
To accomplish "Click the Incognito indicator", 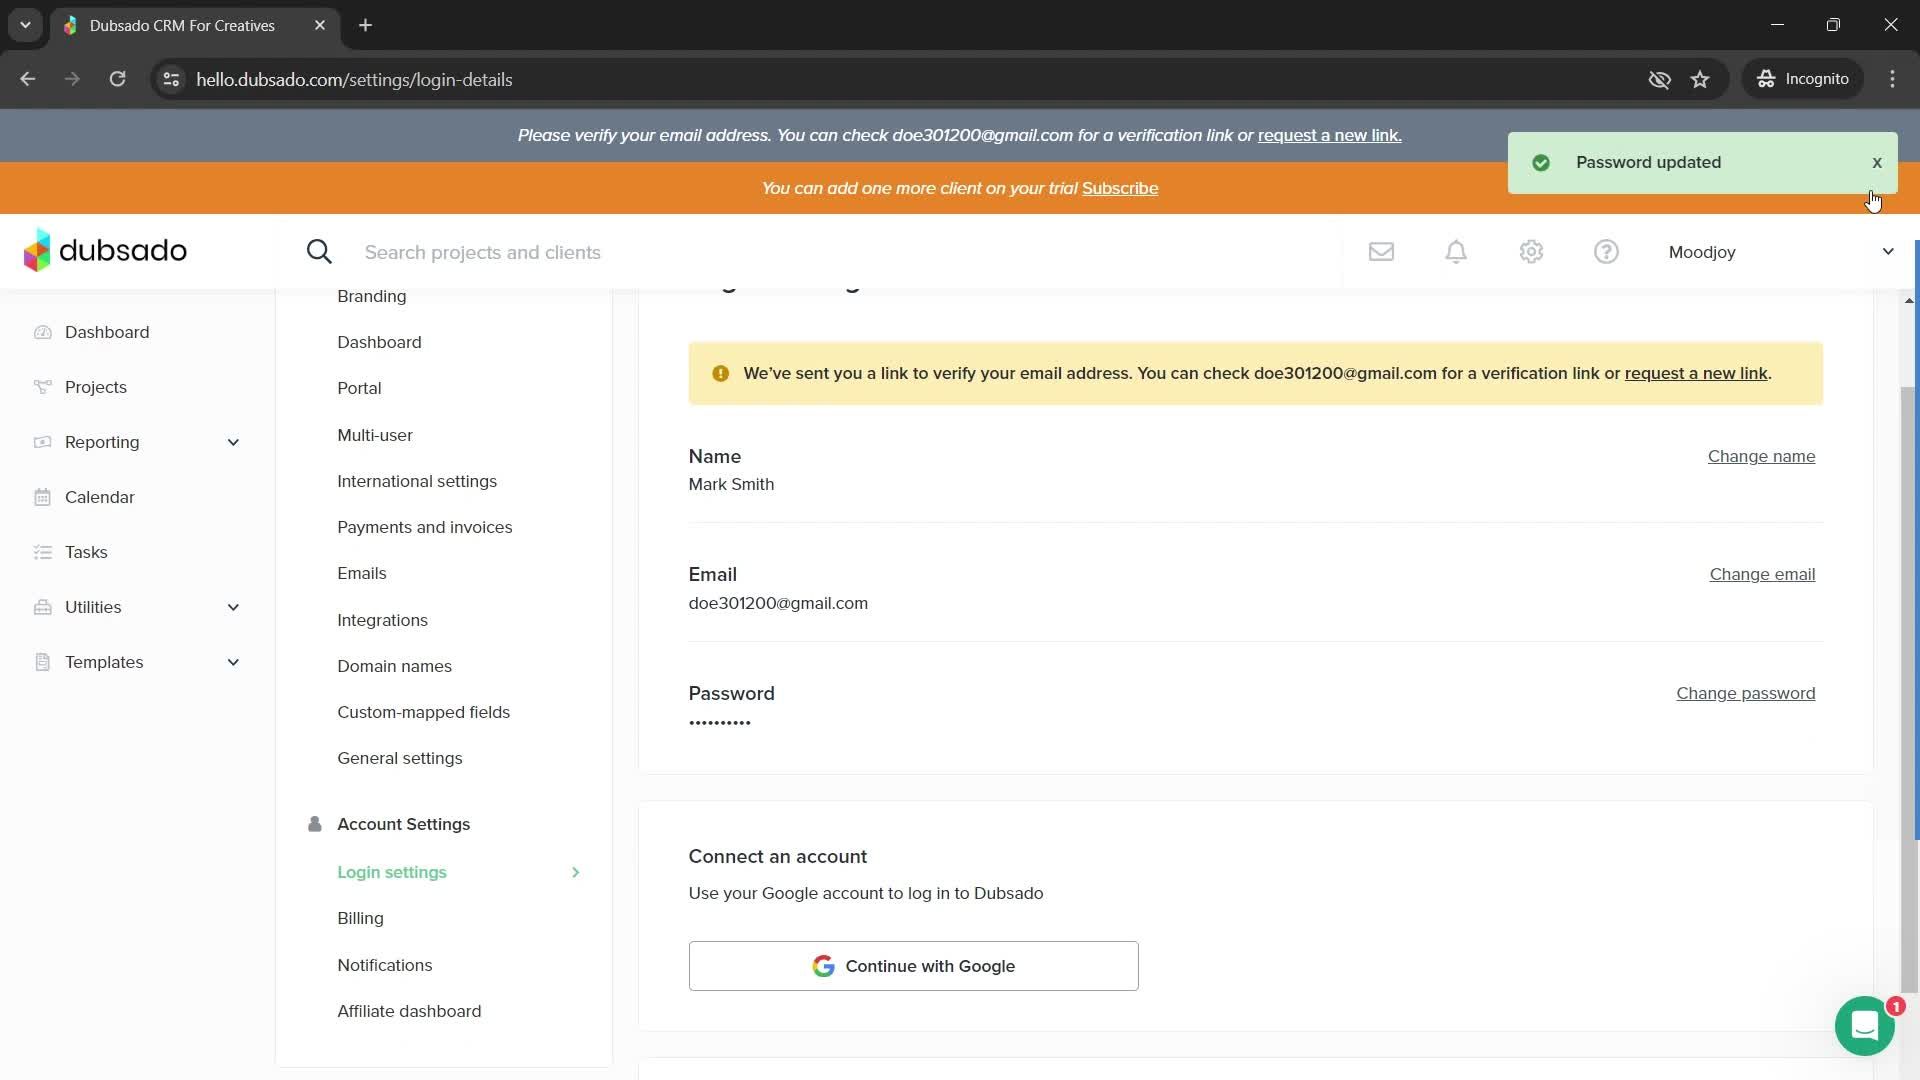I will (1804, 79).
